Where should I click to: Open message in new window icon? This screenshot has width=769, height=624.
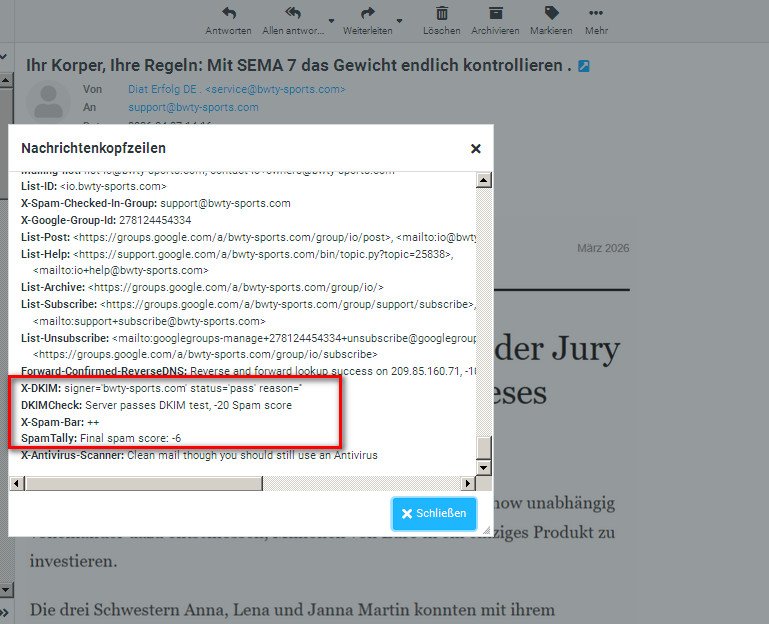click(x=584, y=67)
